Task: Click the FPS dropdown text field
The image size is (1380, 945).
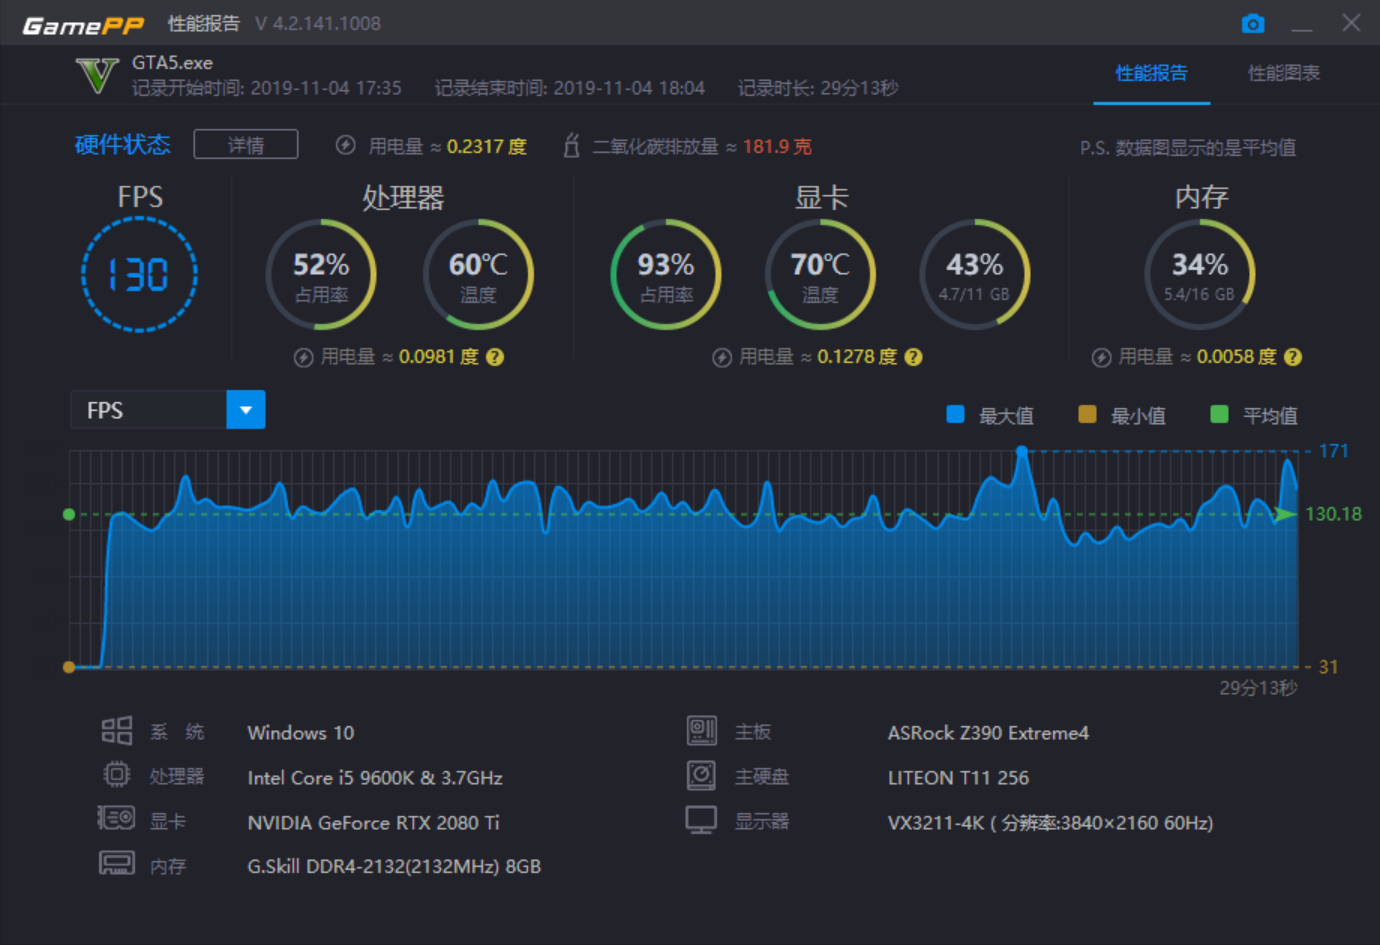Action: pos(149,410)
